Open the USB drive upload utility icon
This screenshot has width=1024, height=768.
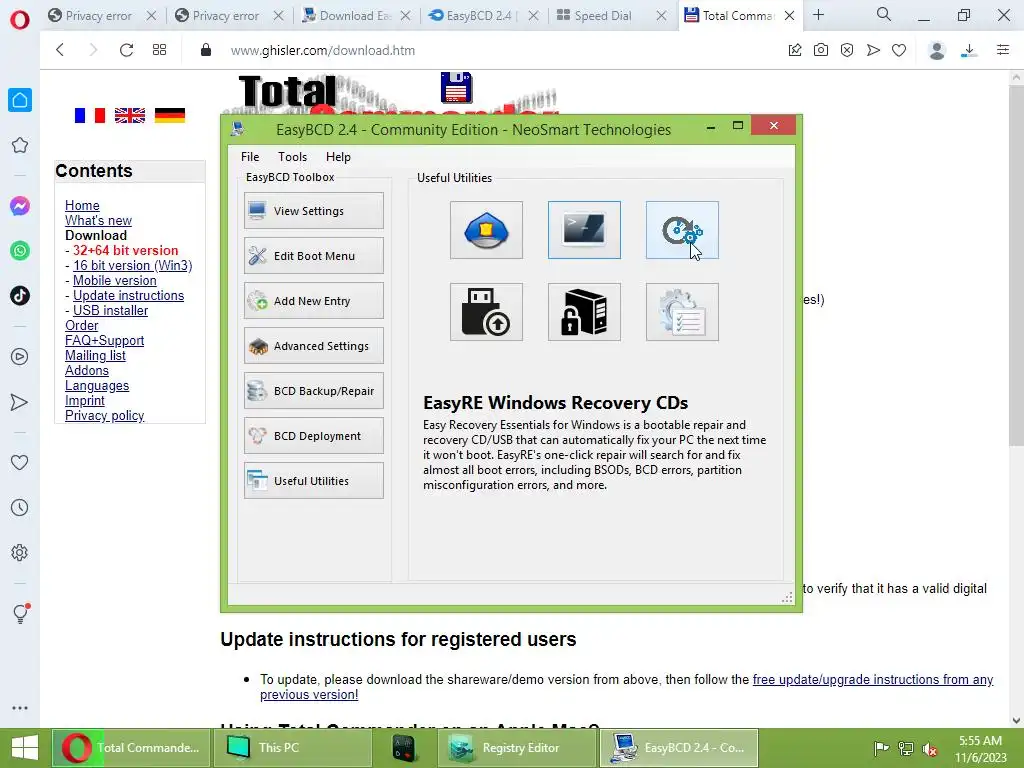coord(486,312)
